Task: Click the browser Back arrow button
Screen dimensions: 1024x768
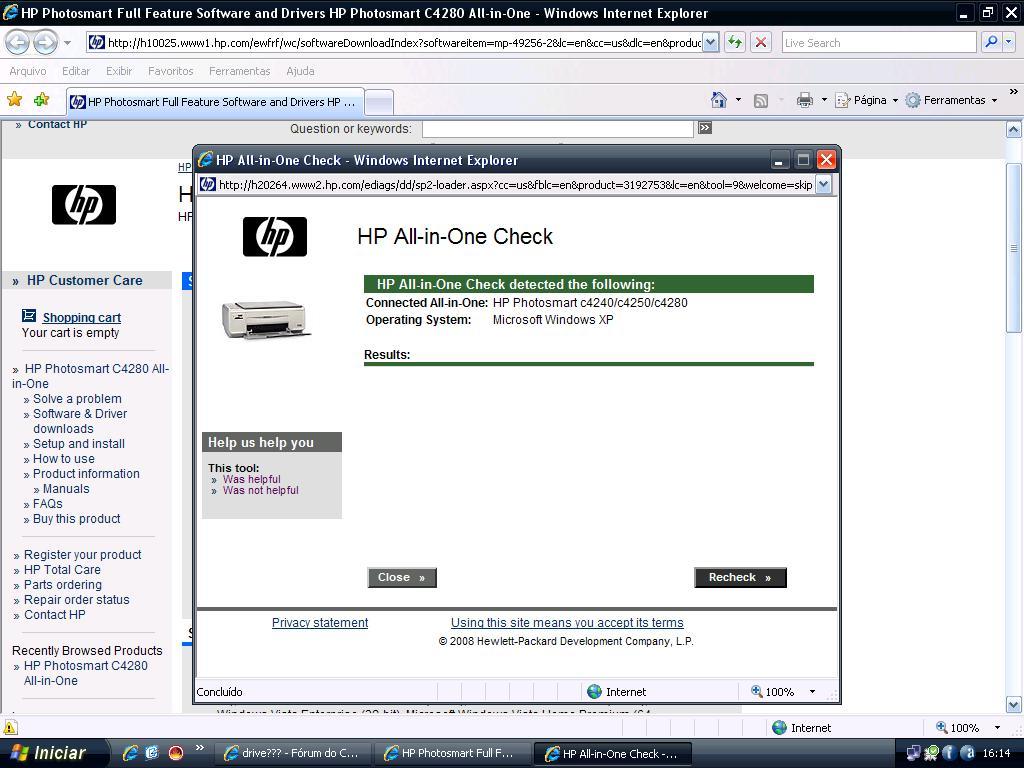Action: [x=18, y=43]
